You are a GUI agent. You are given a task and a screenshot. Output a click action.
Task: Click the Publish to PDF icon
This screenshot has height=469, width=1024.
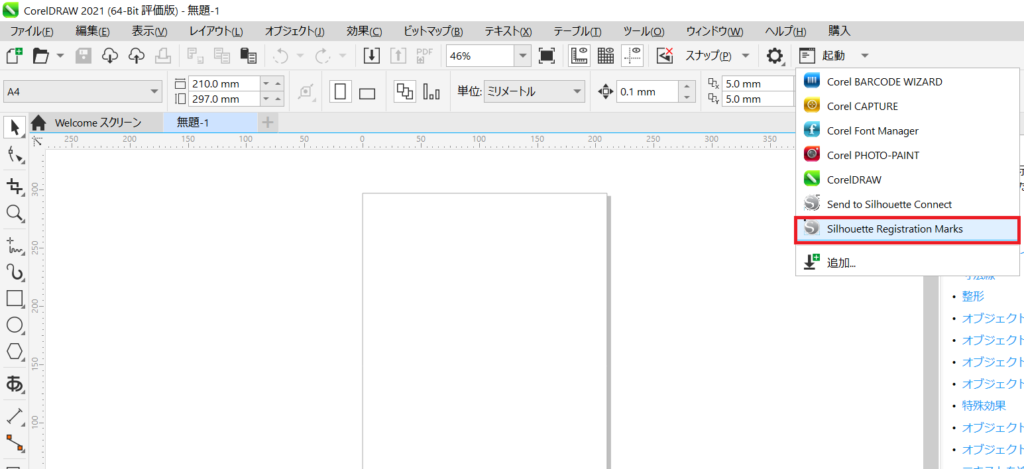424,56
